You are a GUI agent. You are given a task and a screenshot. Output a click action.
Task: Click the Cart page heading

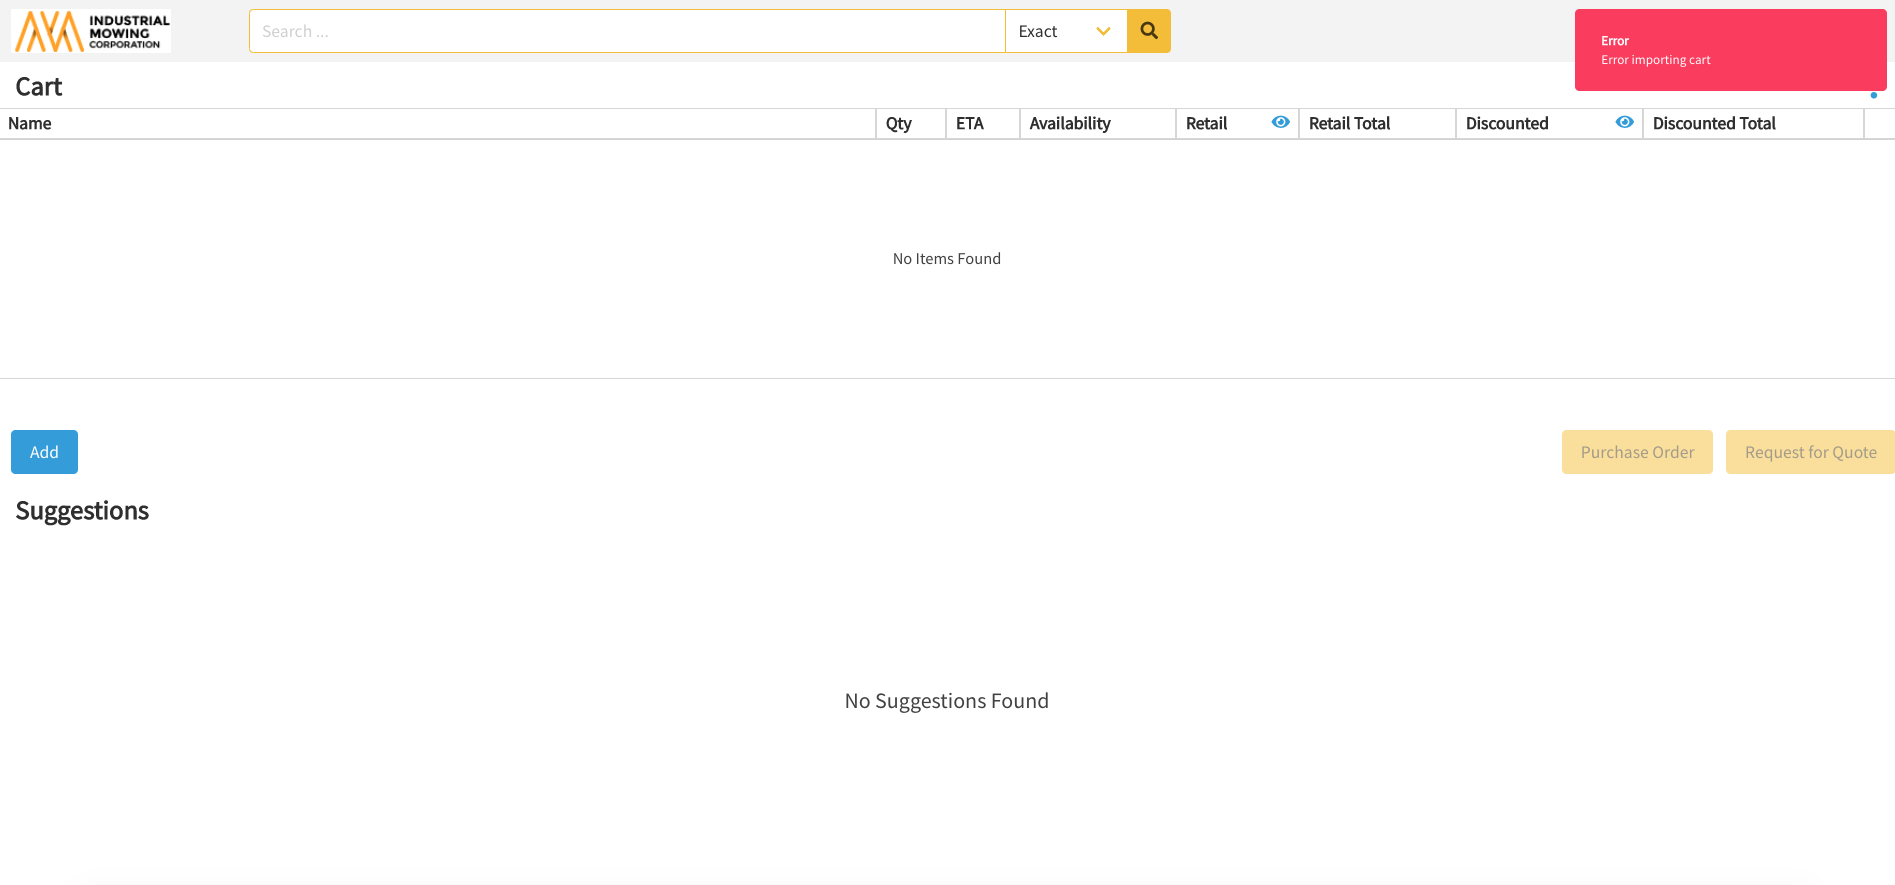(x=39, y=87)
